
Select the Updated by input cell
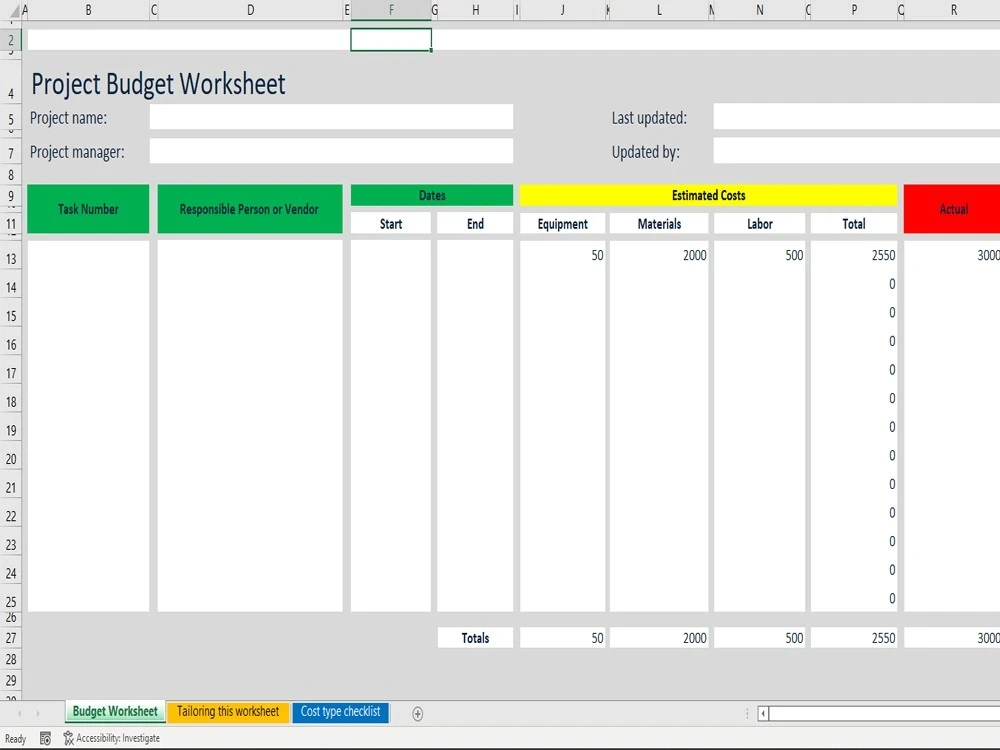click(x=857, y=151)
